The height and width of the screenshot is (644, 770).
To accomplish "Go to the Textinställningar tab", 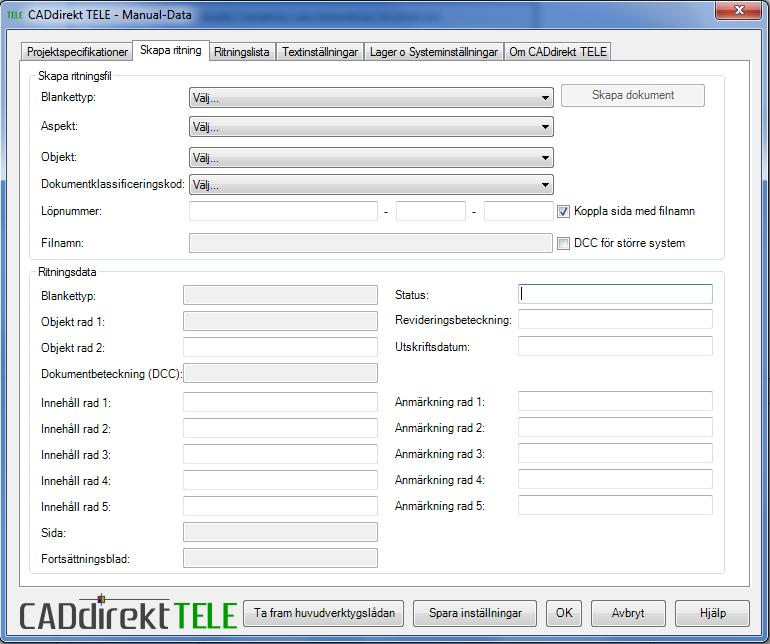I will click(320, 52).
